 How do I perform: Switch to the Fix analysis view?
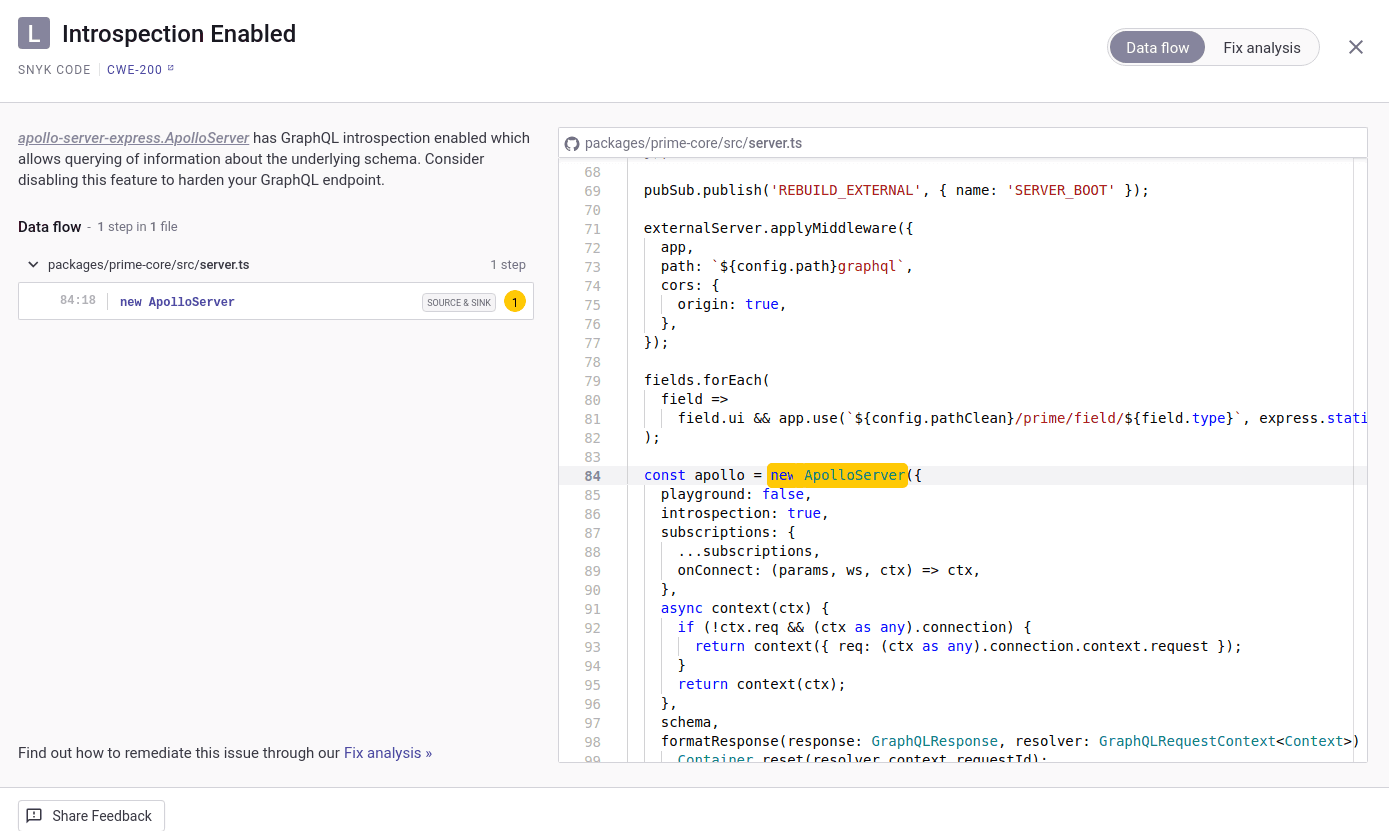coord(1262,47)
